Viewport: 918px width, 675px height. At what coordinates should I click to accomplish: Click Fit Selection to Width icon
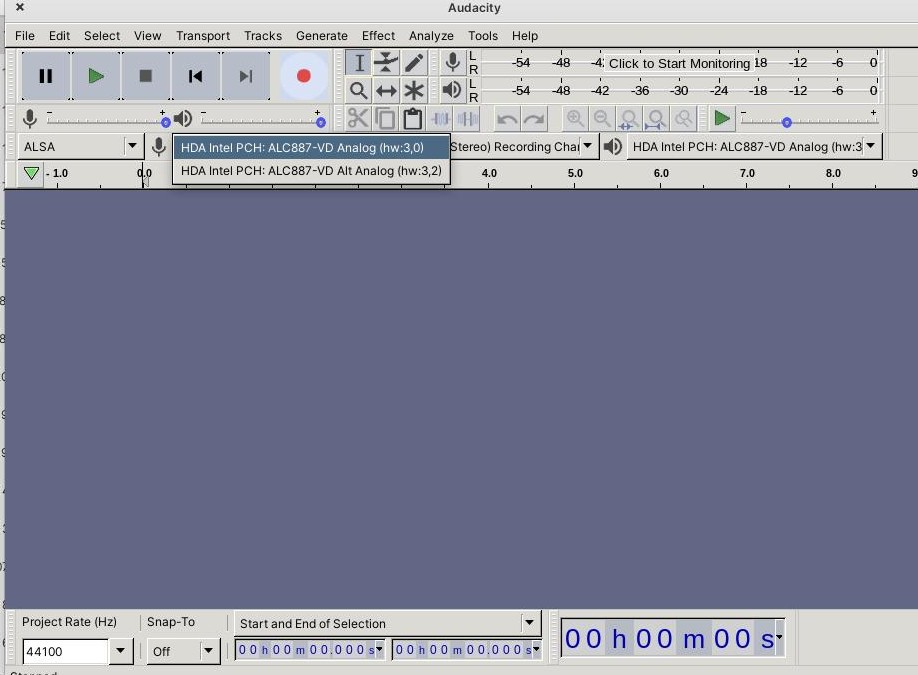629,119
